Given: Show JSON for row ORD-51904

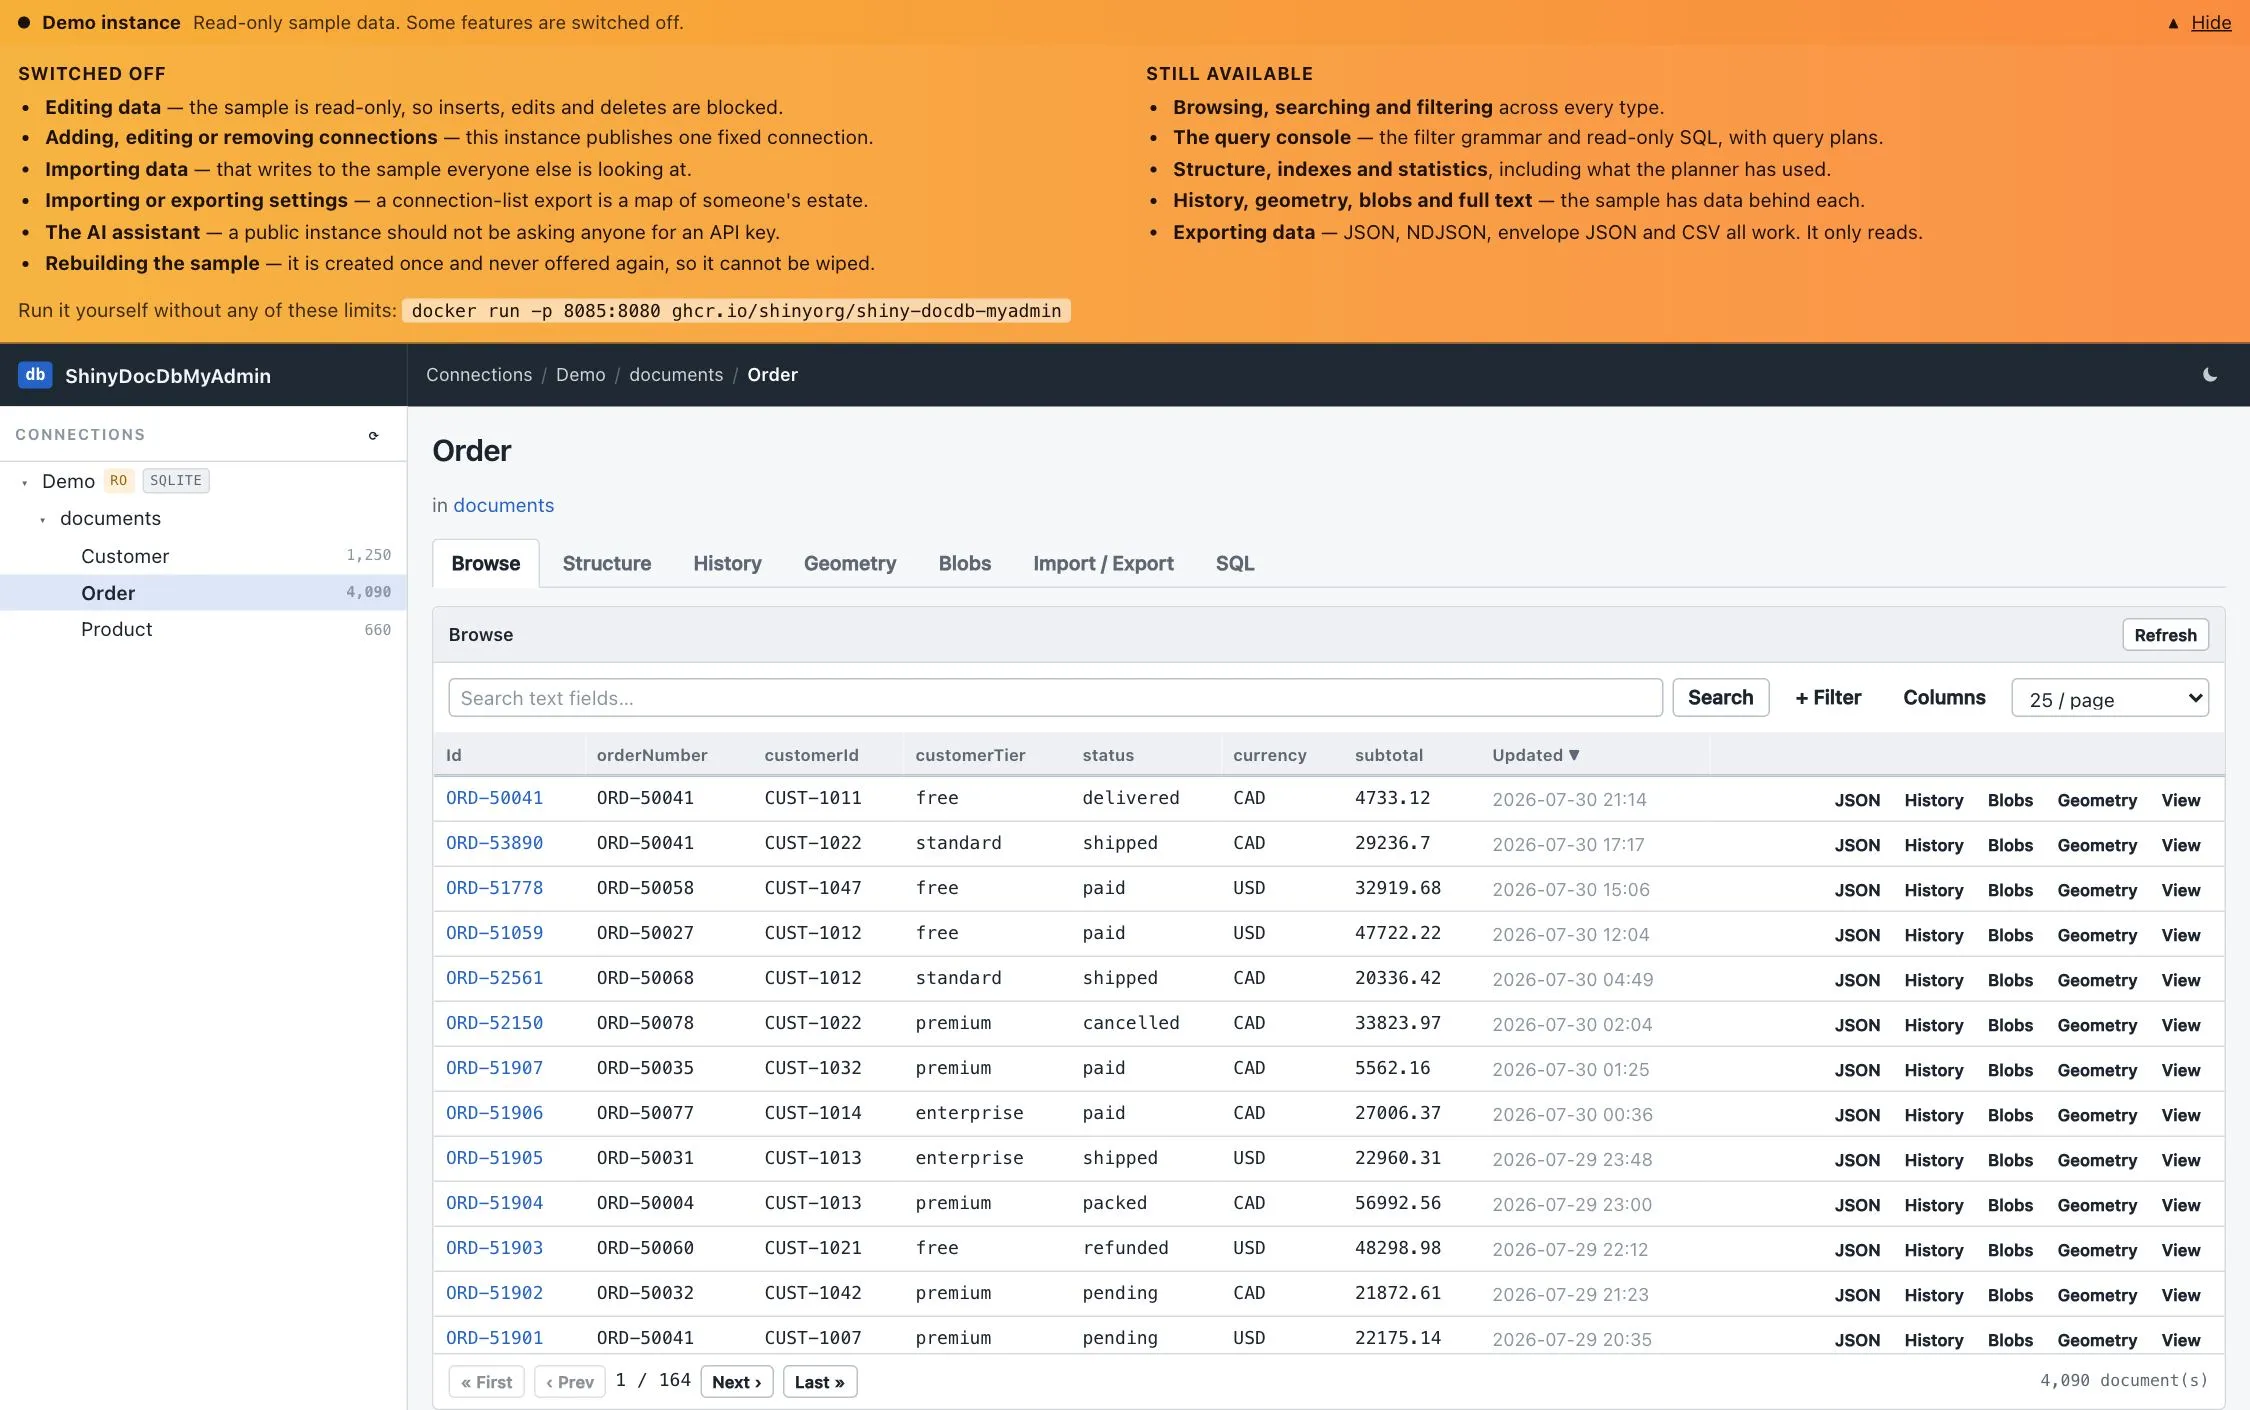Looking at the screenshot, I should [x=1857, y=1205].
